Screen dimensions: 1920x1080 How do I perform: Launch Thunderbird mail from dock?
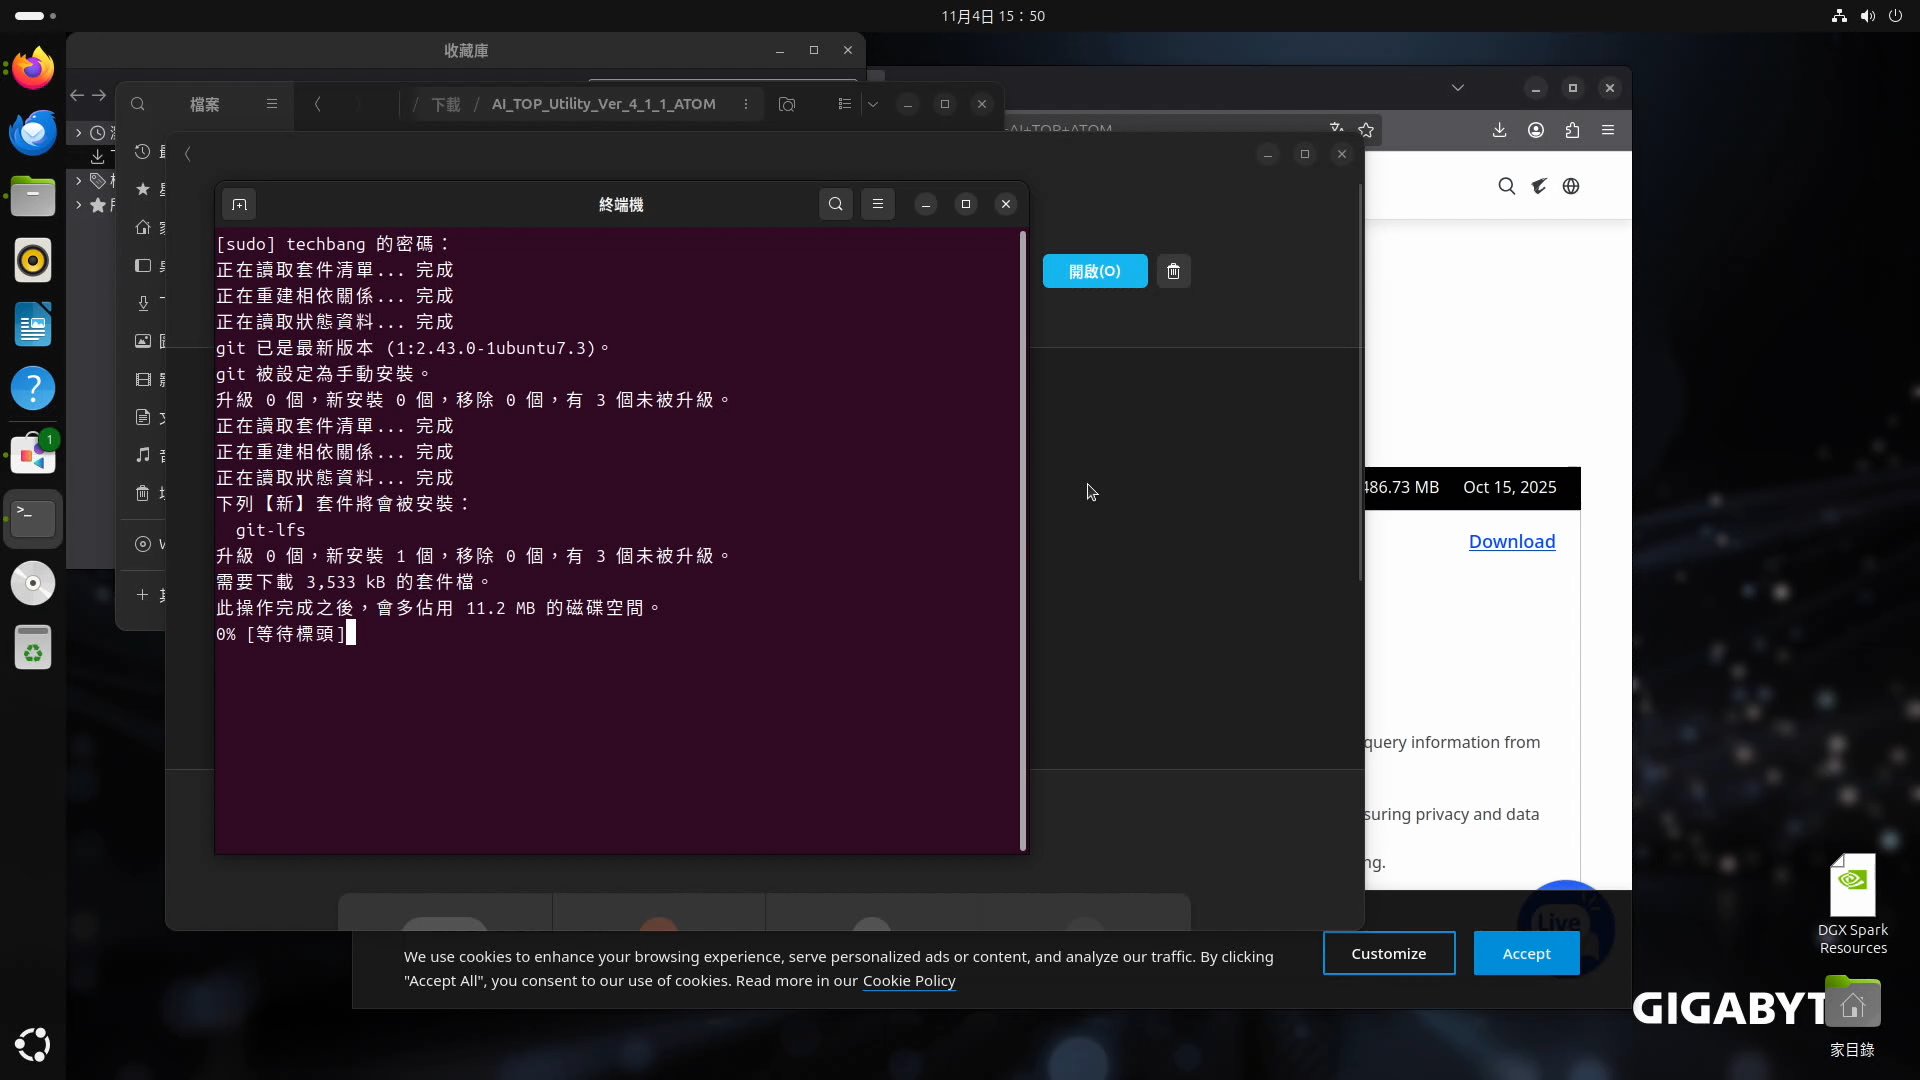click(33, 132)
